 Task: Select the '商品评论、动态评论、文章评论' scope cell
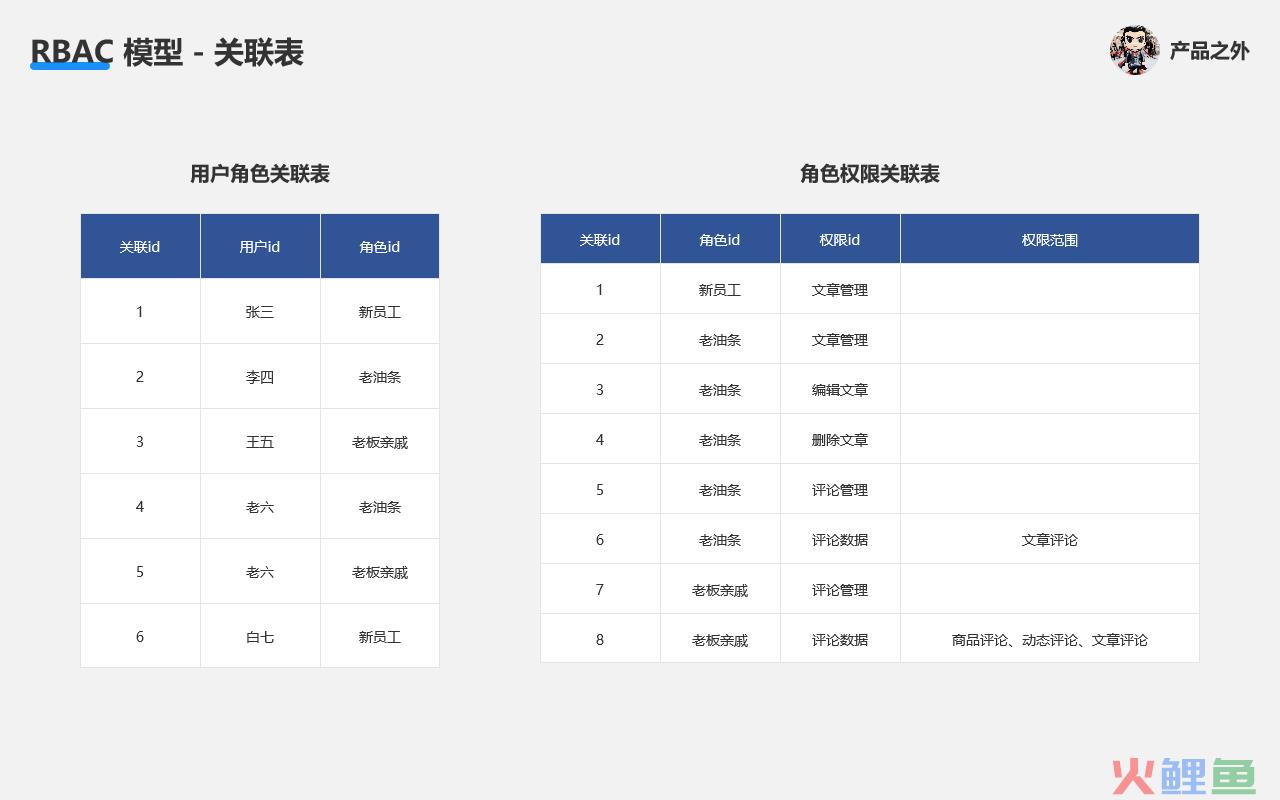pos(1050,640)
